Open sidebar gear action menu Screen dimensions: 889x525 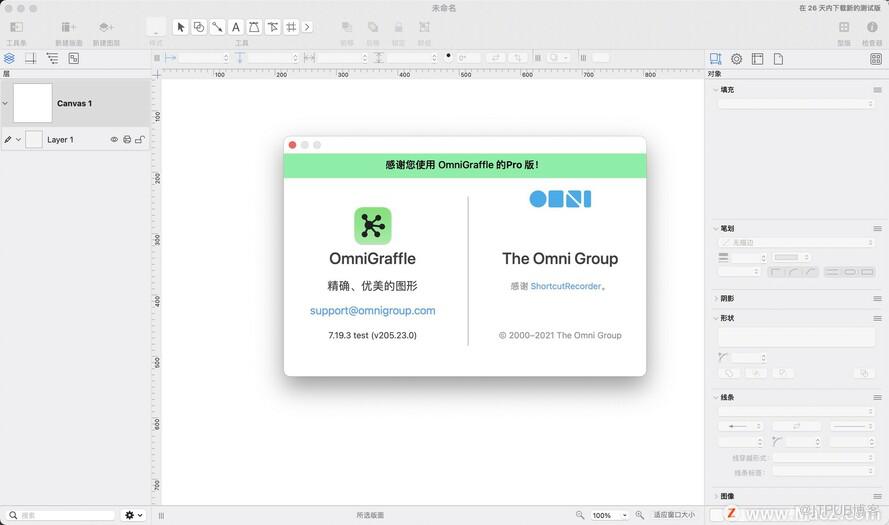coord(134,515)
